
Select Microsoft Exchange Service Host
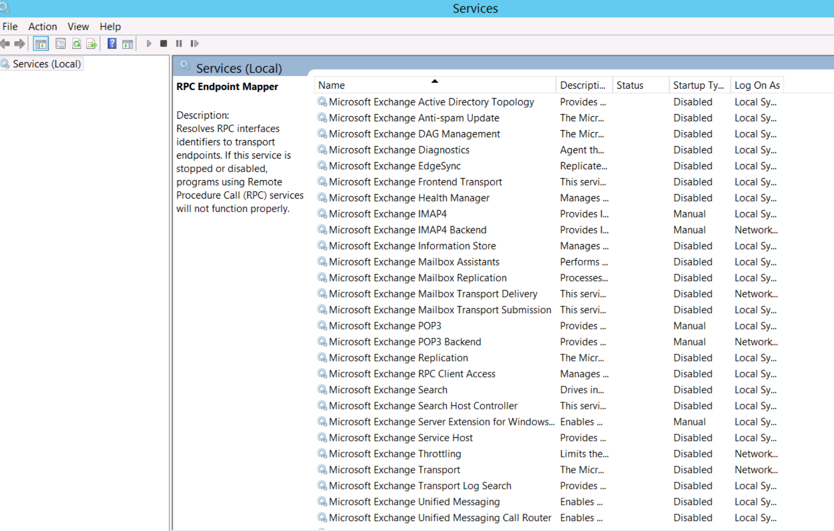(401, 437)
